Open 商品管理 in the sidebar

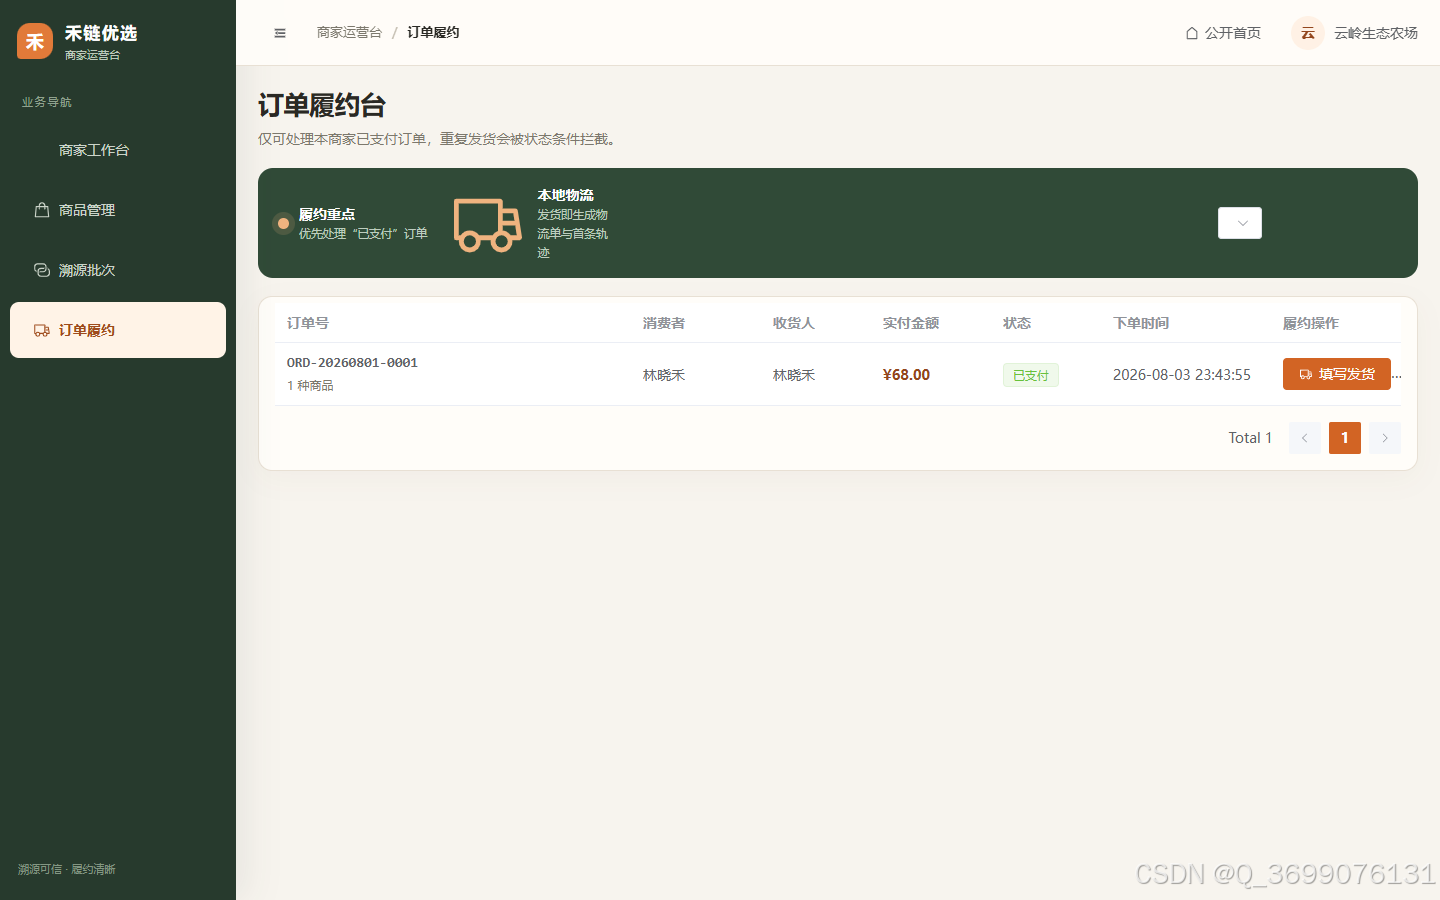[118, 210]
